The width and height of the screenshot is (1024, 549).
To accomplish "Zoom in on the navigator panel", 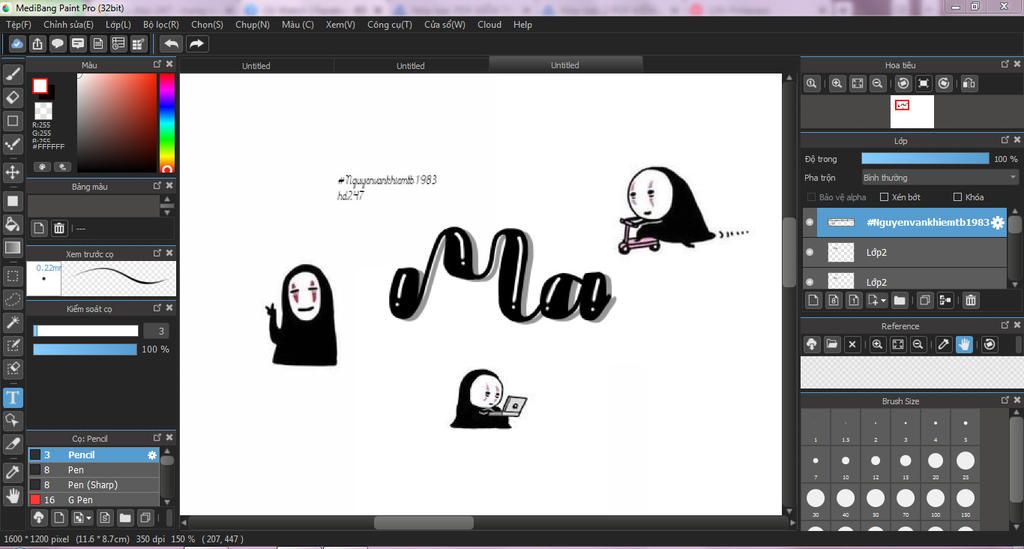I will click(837, 84).
